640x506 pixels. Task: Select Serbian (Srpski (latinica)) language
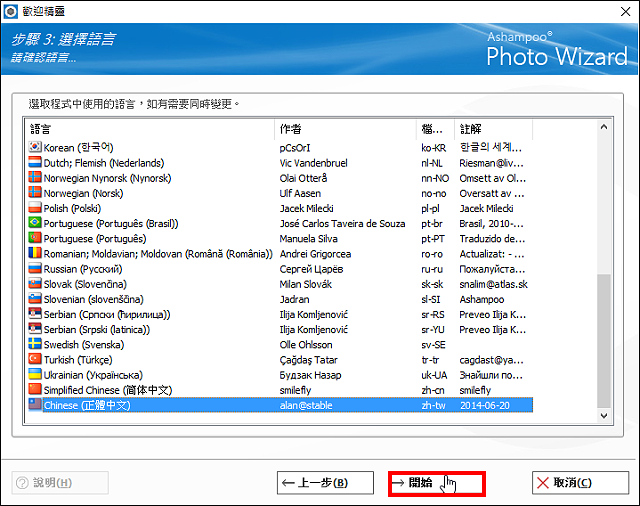tap(97, 329)
